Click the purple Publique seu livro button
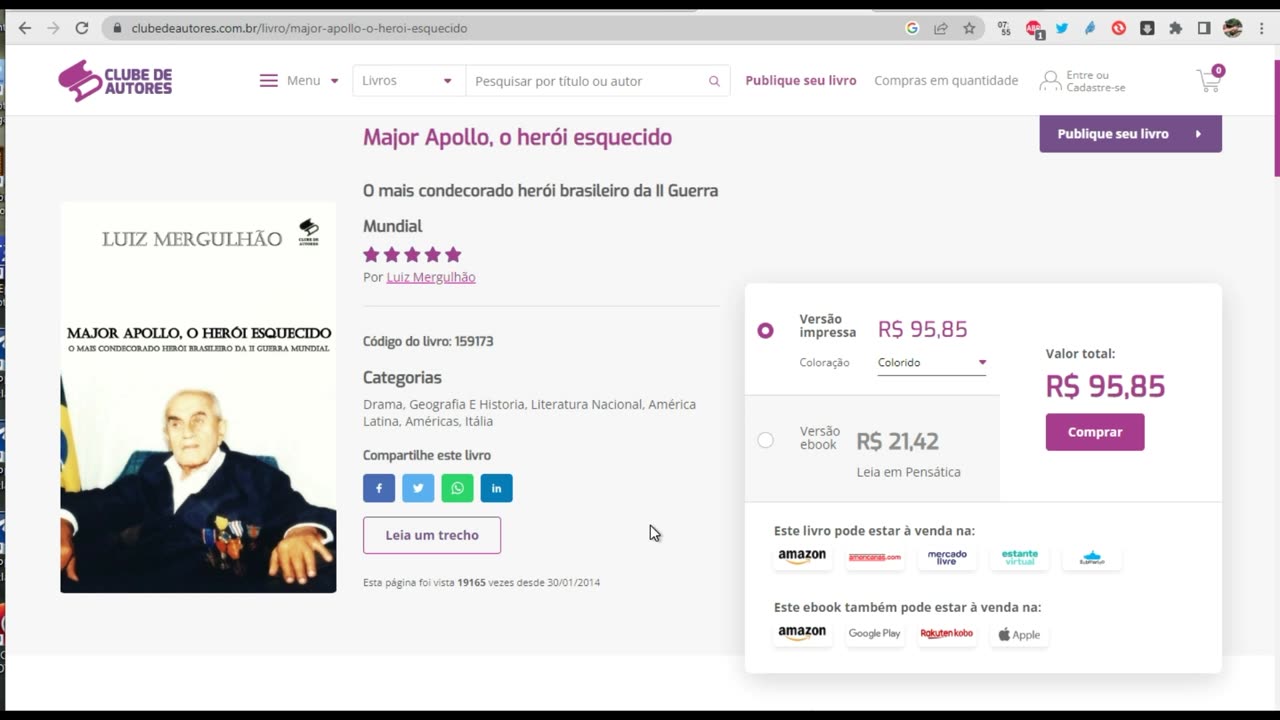The image size is (1280, 720). (x=1130, y=134)
